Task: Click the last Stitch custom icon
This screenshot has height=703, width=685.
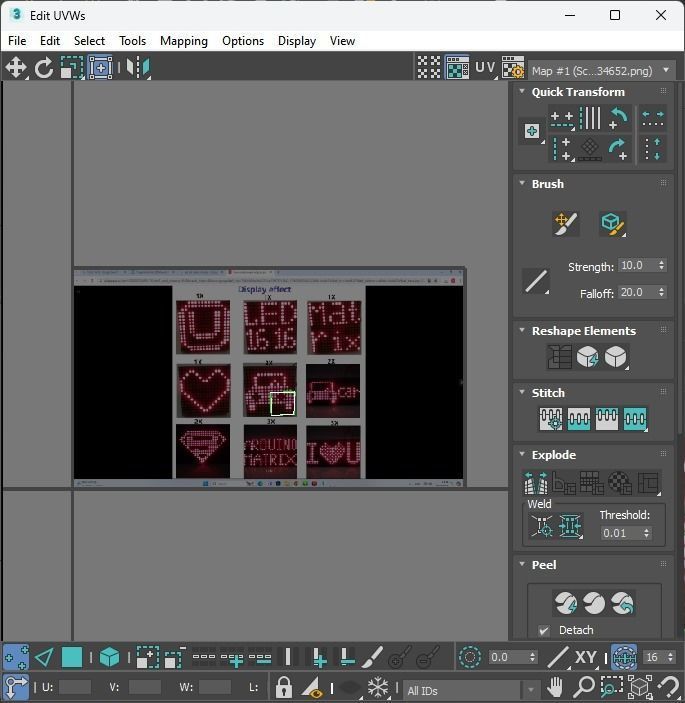Action: [635, 419]
